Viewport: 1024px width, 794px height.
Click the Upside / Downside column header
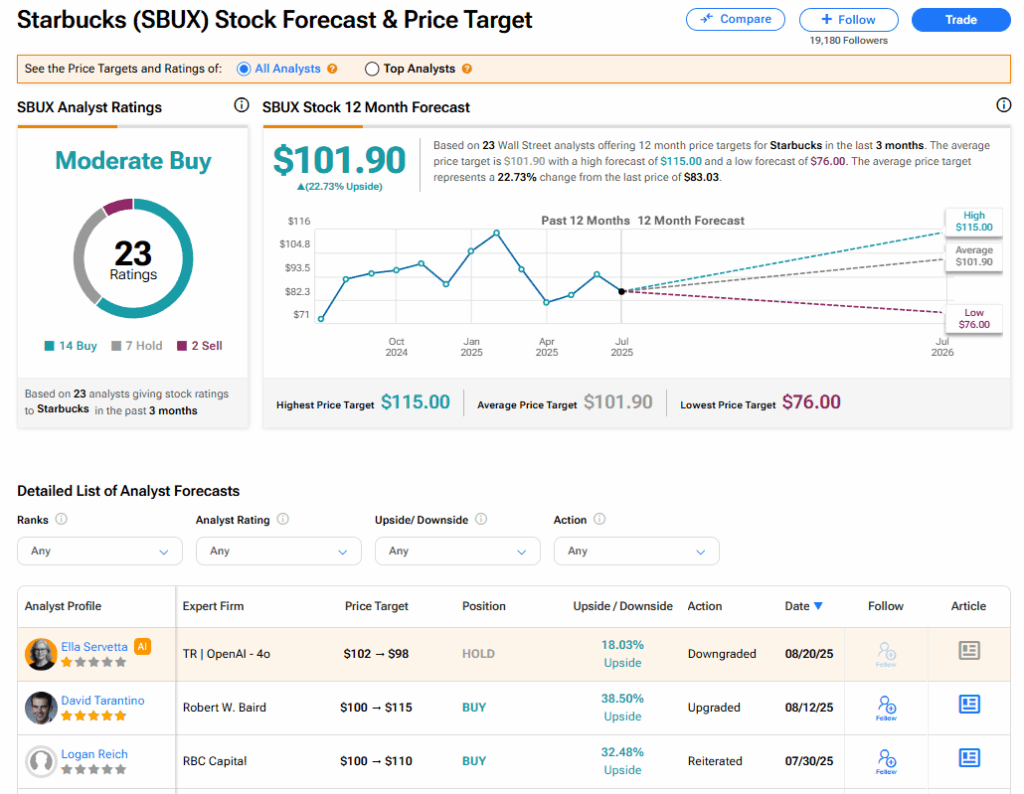[x=623, y=606]
